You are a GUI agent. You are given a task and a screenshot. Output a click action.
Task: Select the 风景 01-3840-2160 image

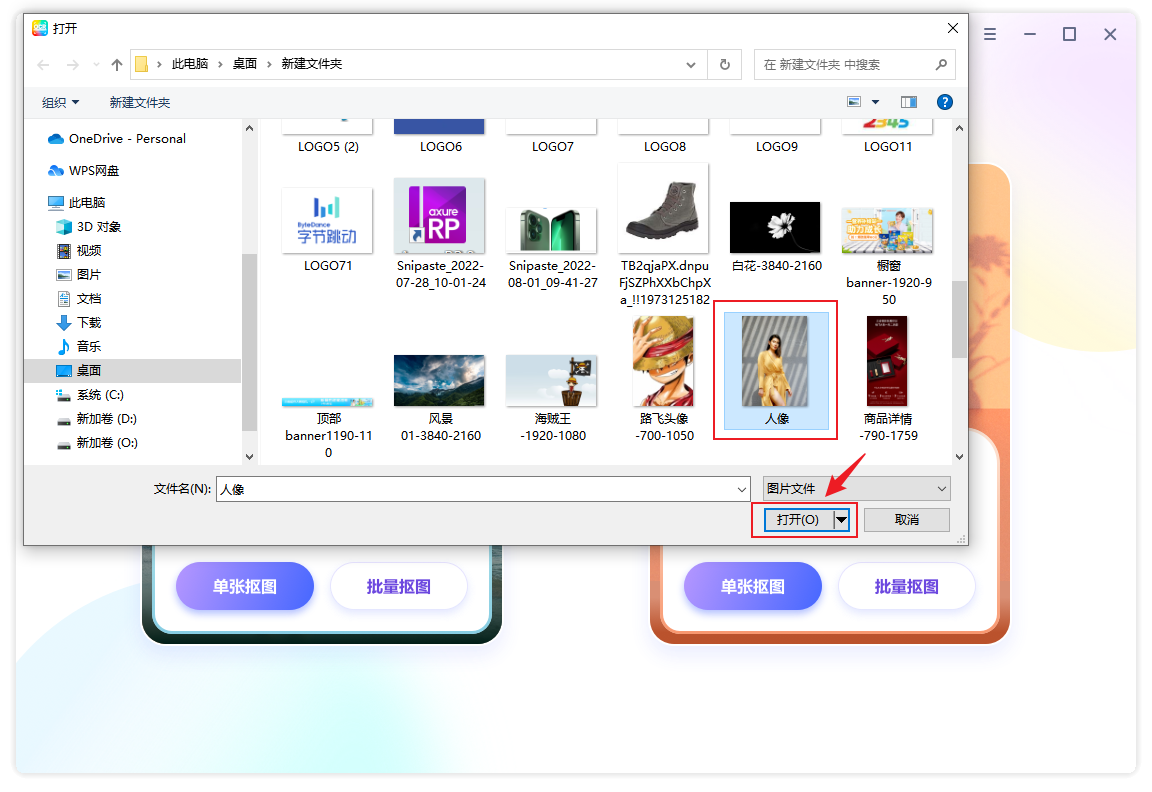coord(441,399)
